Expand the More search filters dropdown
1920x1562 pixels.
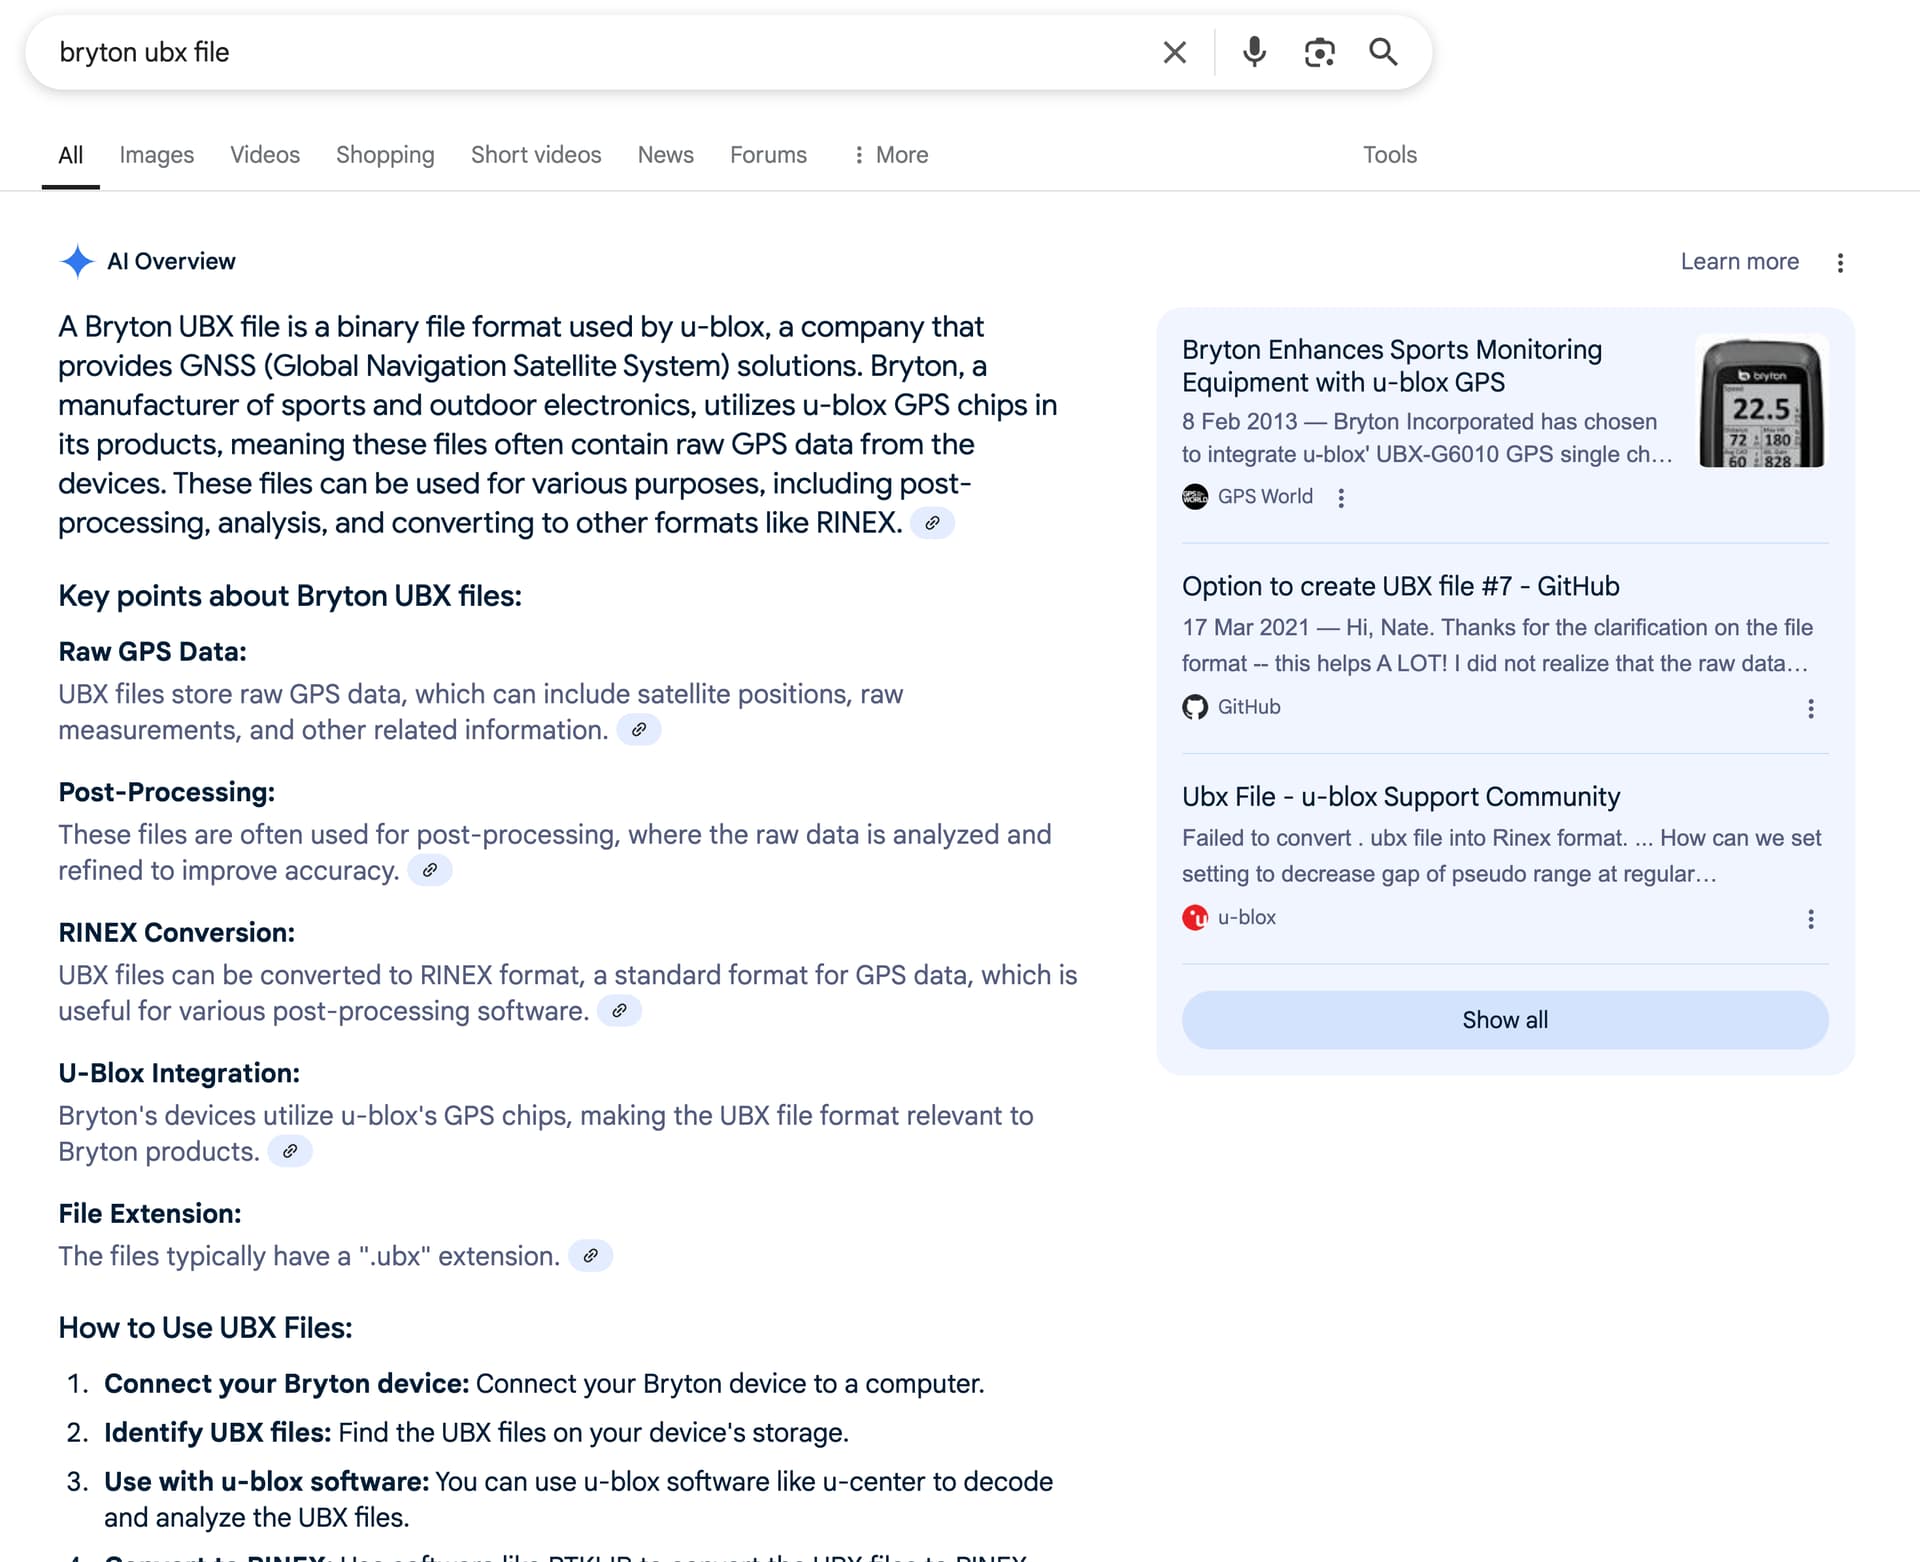coord(891,155)
